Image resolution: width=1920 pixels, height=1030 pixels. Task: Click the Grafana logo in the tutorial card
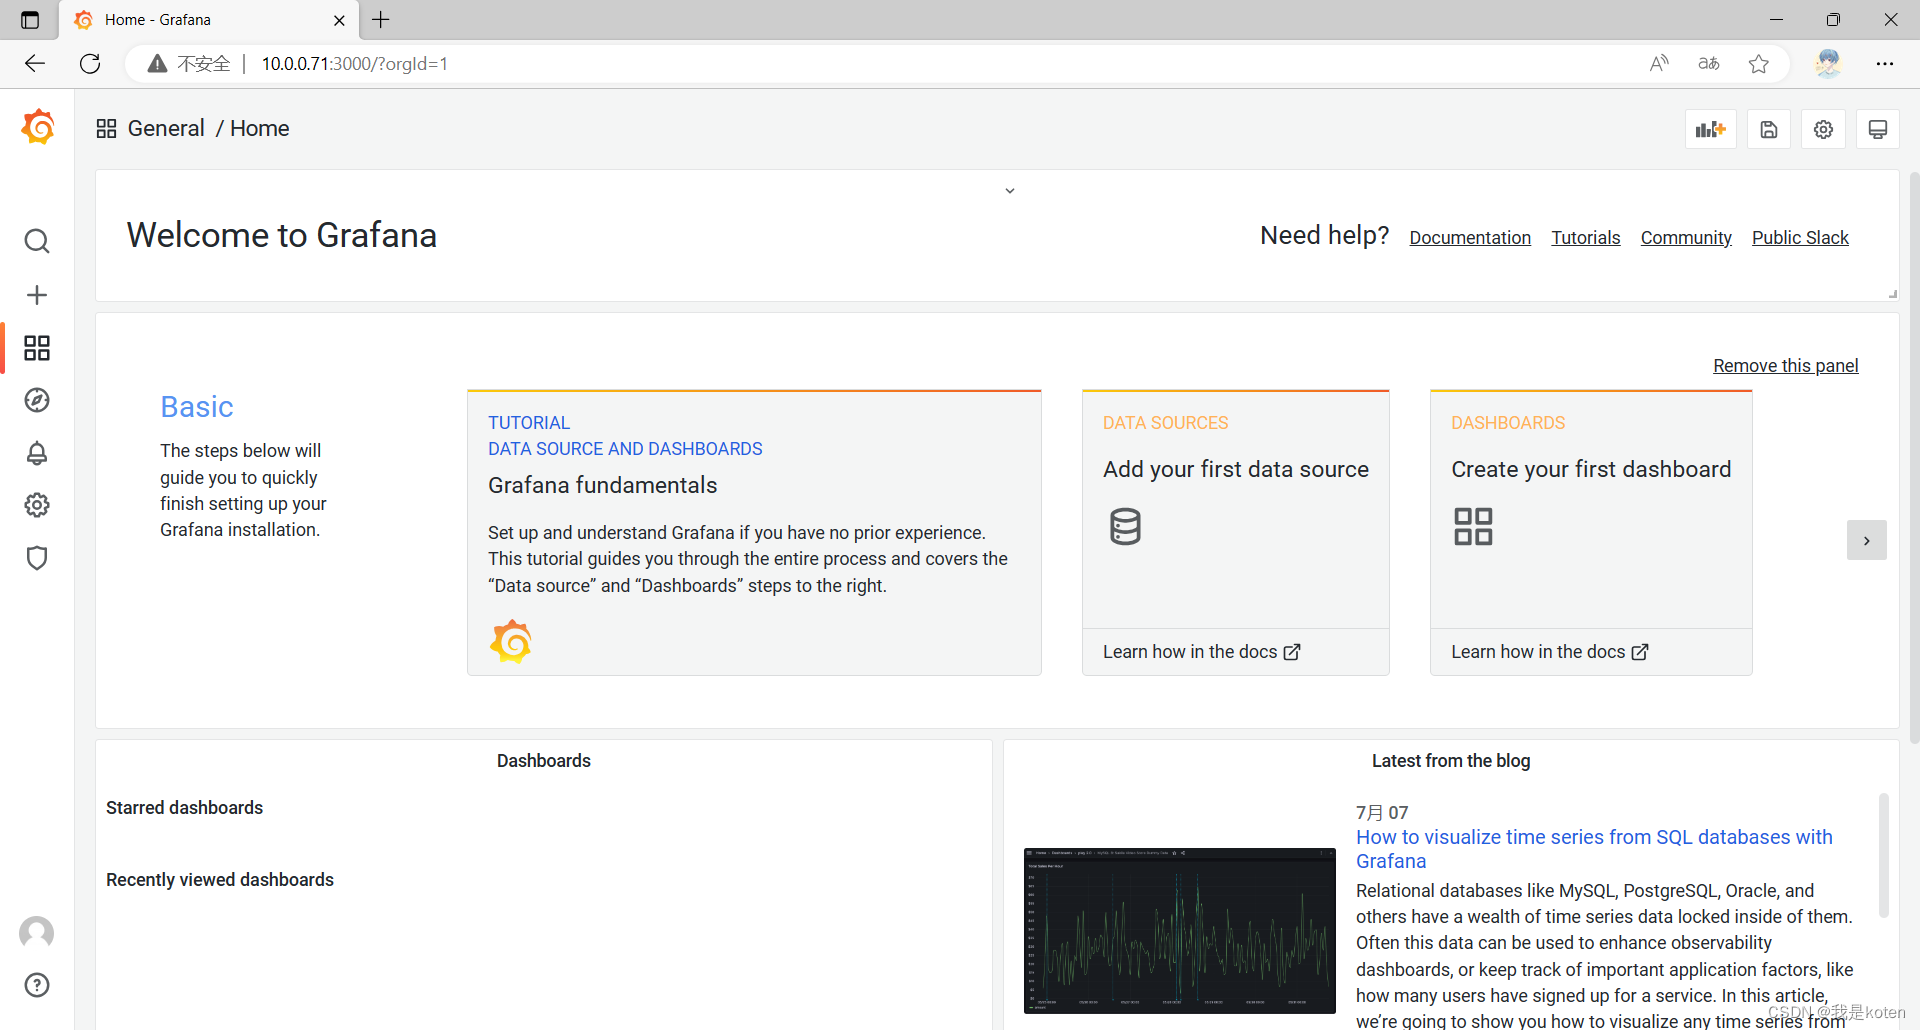point(511,641)
